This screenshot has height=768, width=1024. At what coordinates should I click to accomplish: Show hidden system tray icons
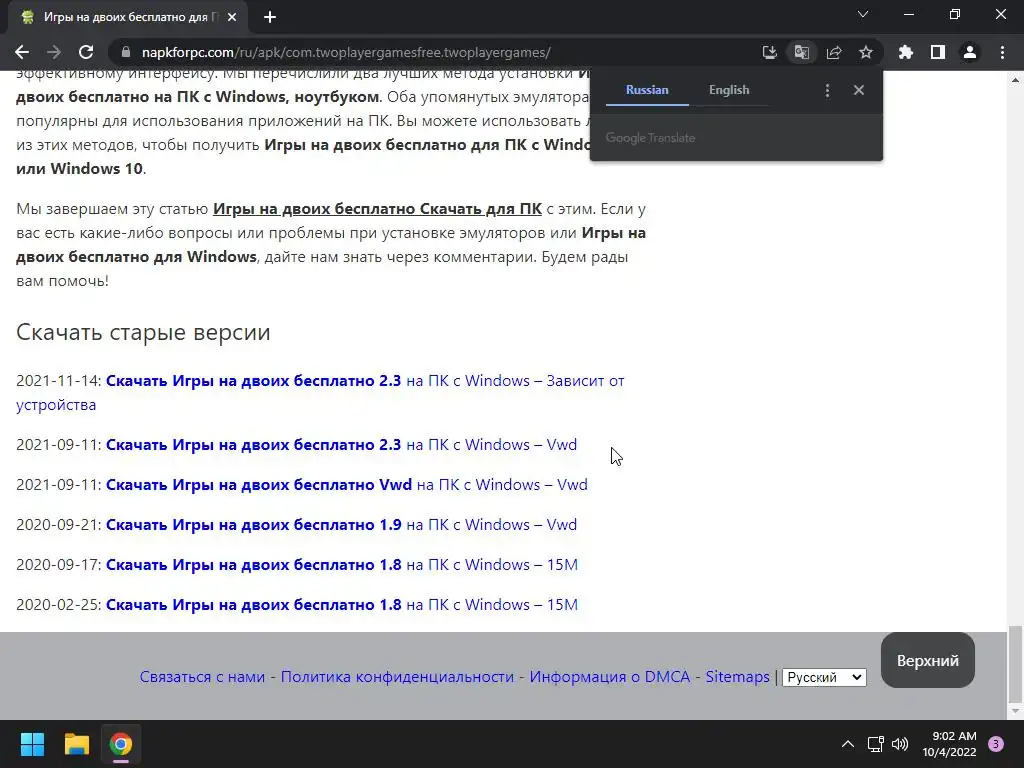[847, 744]
